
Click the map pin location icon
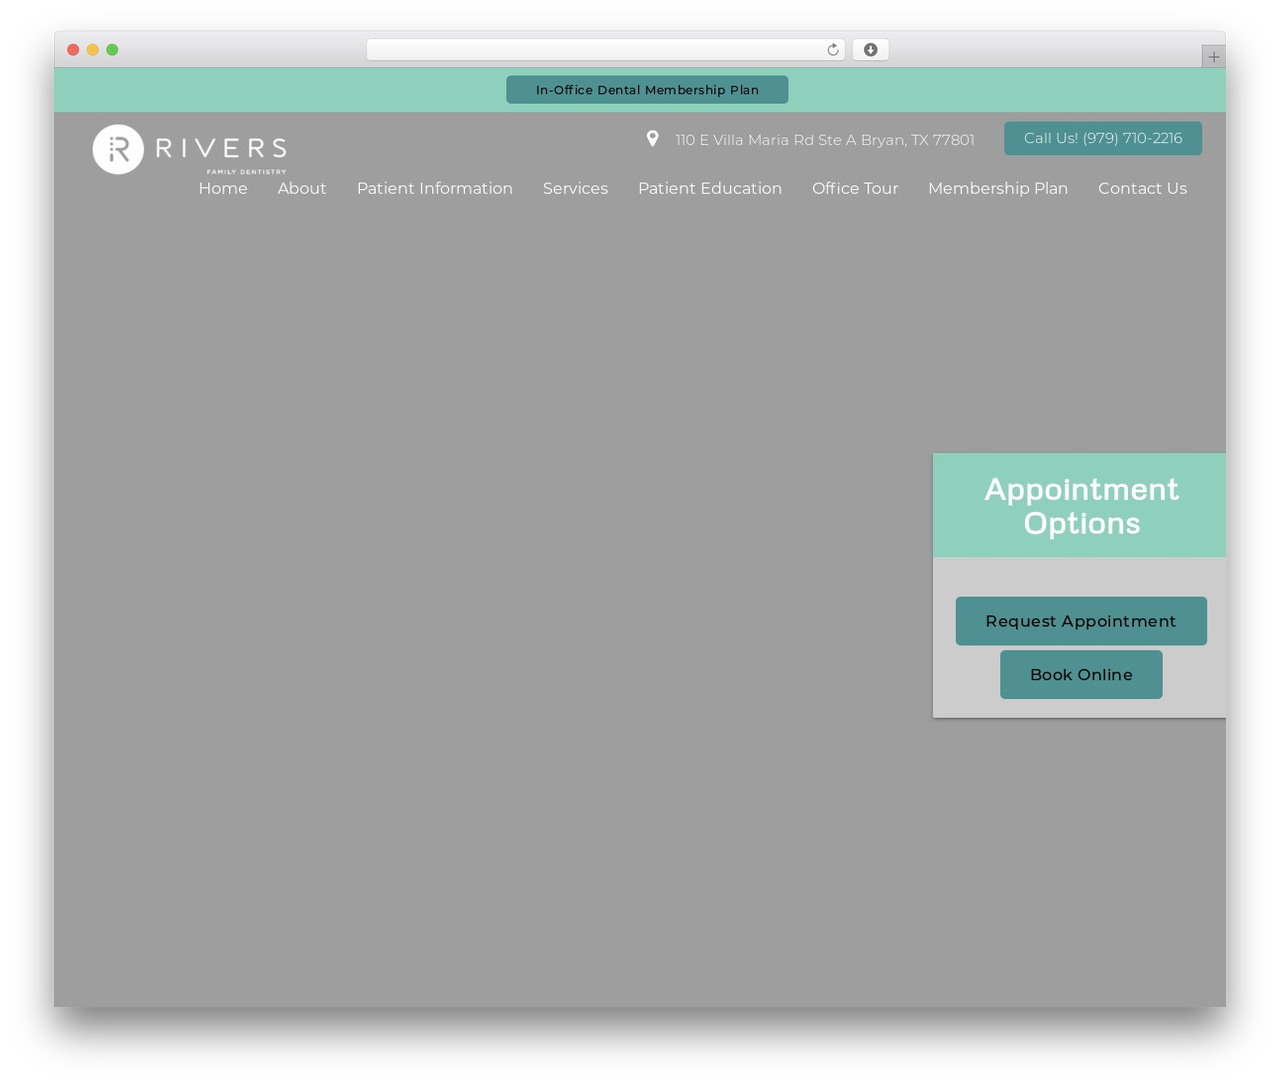tap(652, 139)
